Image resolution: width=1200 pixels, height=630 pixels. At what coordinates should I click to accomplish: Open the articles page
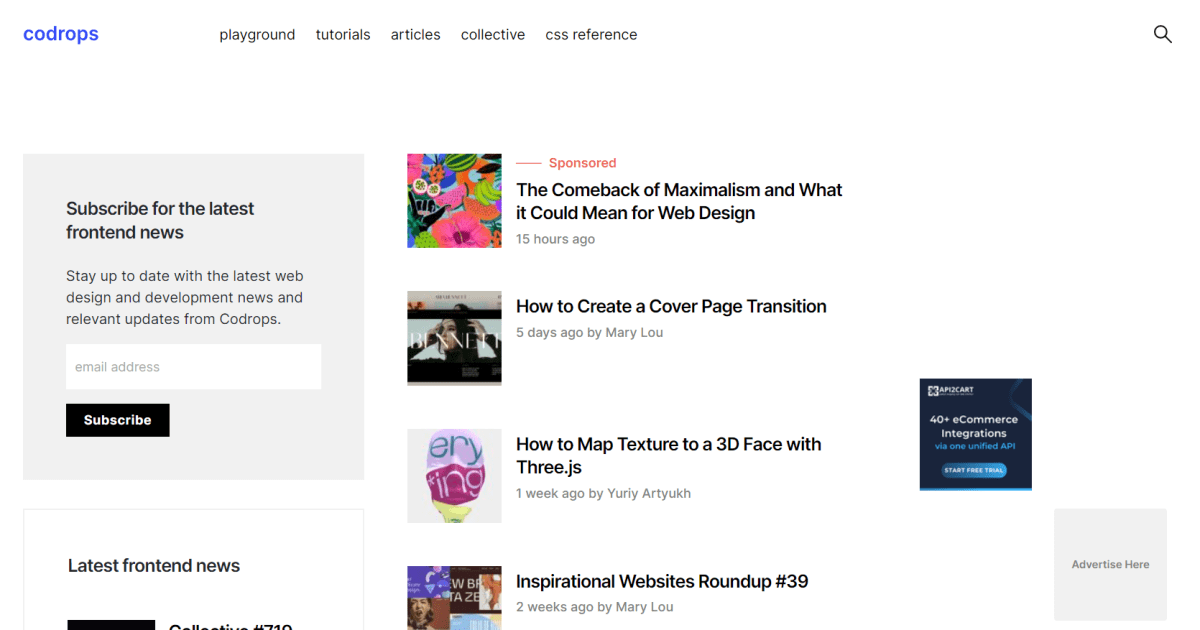[x=415, y=34]
